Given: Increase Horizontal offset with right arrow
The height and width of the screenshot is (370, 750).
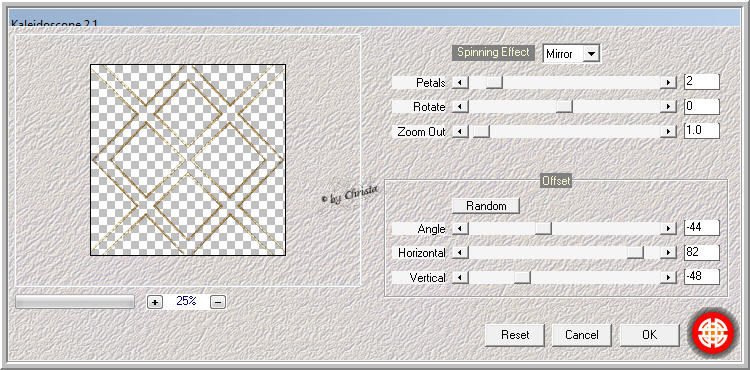Looking at the screenshot, I should (668, 252).
